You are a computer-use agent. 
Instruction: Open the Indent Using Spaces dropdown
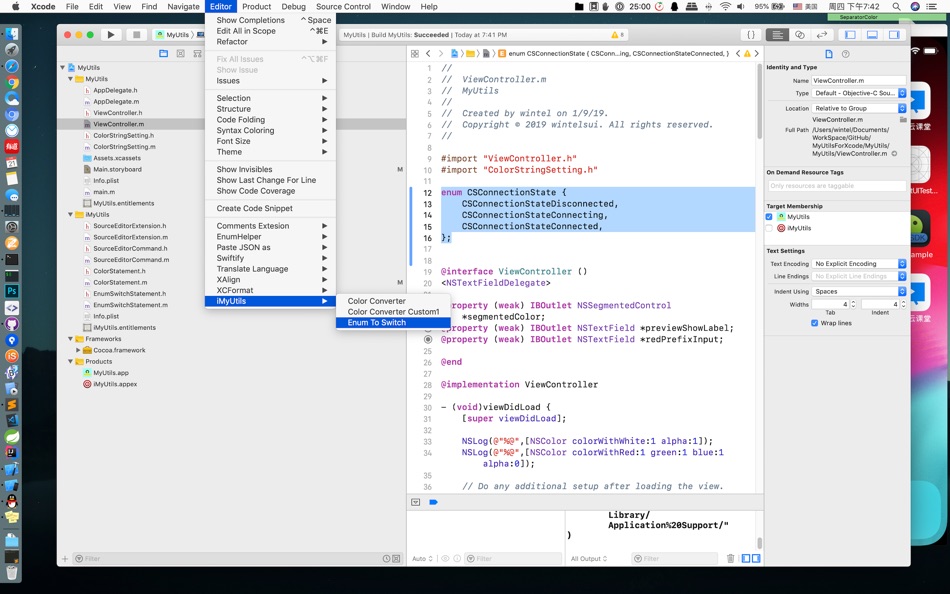(859, 292)
